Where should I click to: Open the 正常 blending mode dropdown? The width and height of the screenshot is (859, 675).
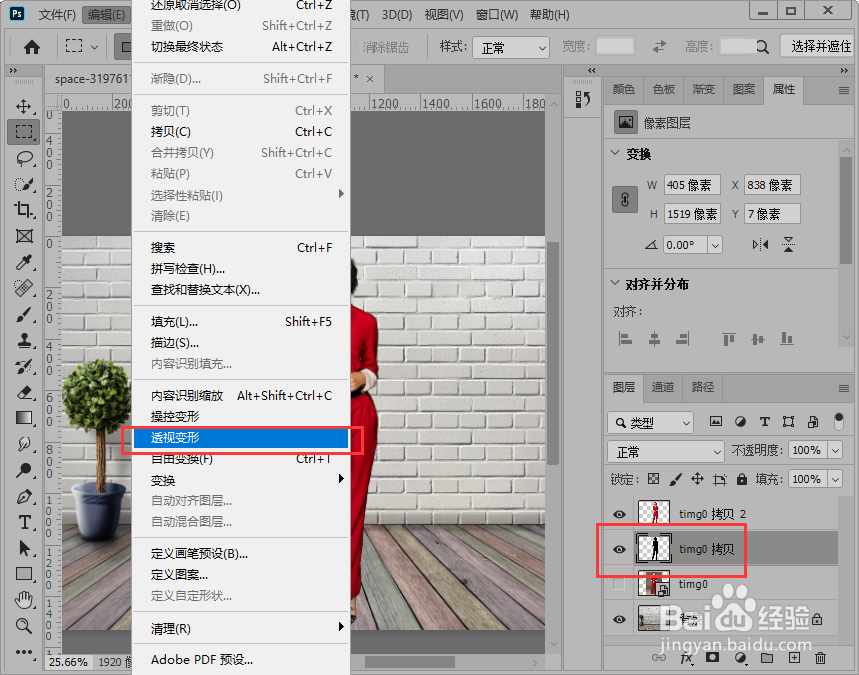click(x=665, y=451)
